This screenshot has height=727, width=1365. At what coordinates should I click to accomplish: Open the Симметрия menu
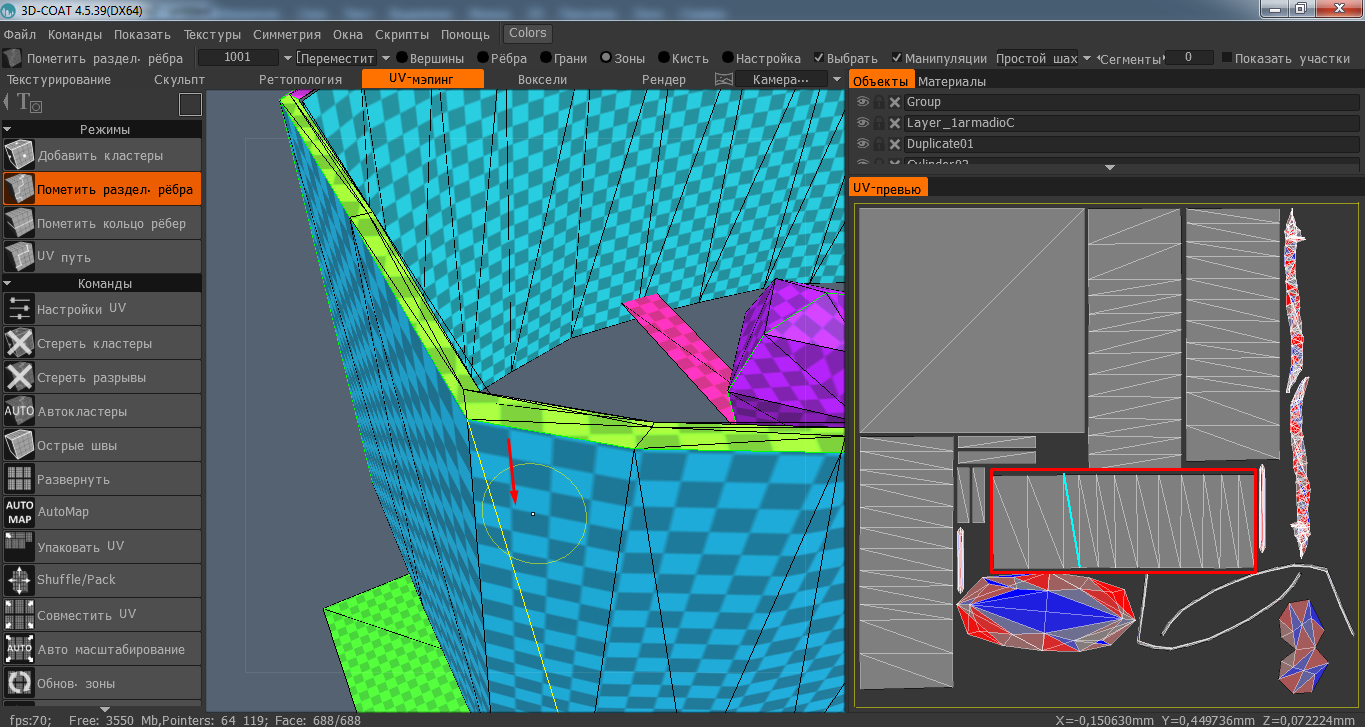[x=287, y=34]
